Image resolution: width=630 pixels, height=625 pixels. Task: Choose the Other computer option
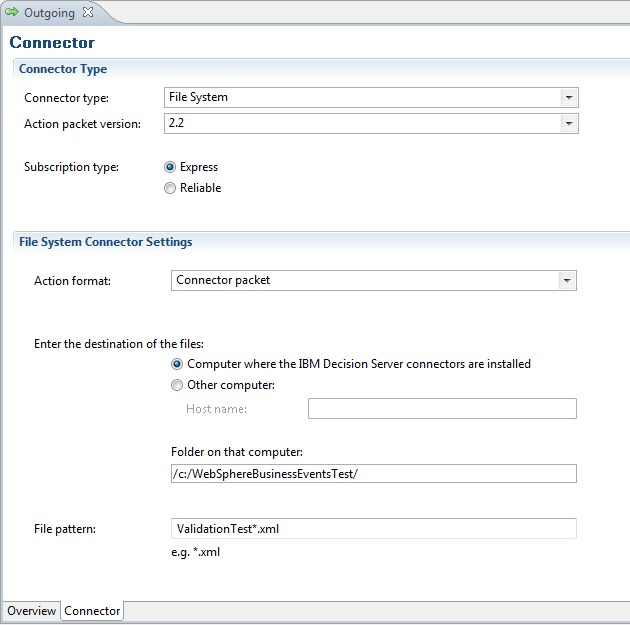[177, 385]
